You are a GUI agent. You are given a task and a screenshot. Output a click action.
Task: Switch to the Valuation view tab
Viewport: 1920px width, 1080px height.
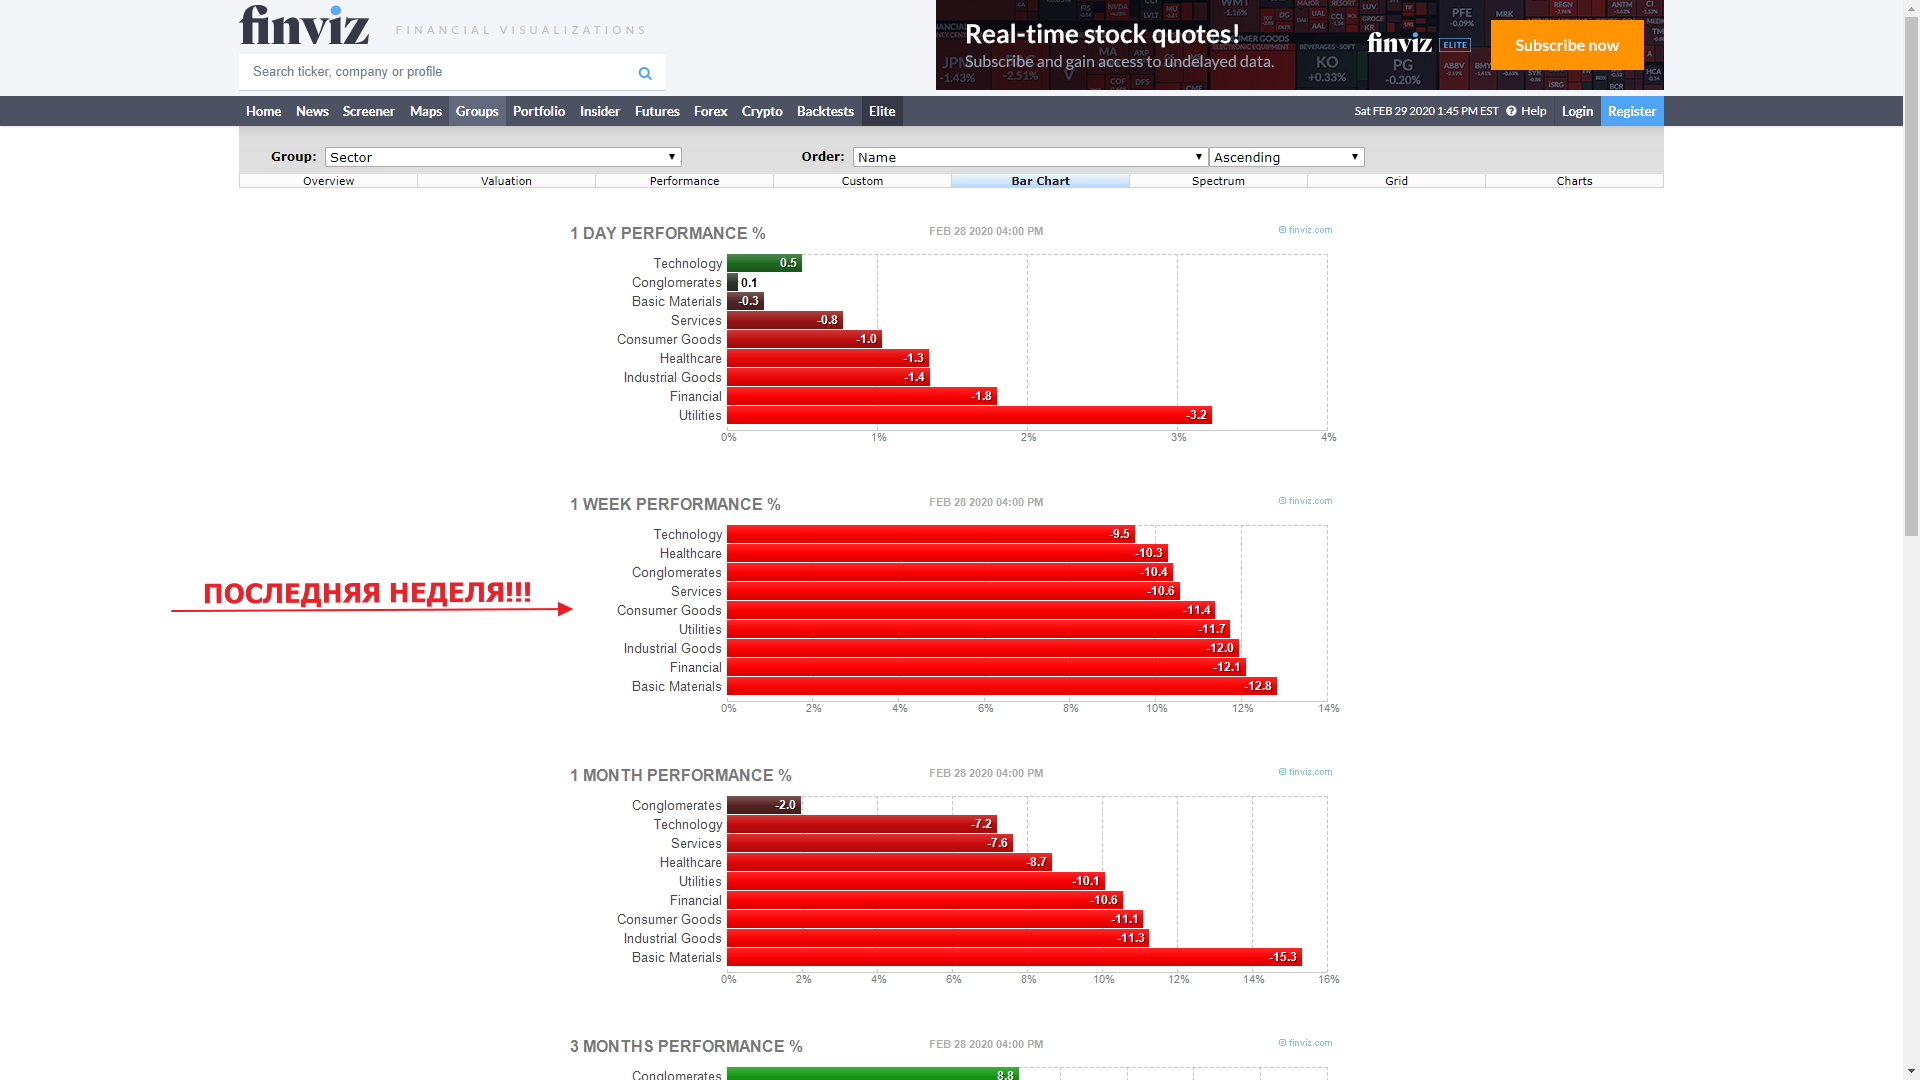click(x=506, y=181)
